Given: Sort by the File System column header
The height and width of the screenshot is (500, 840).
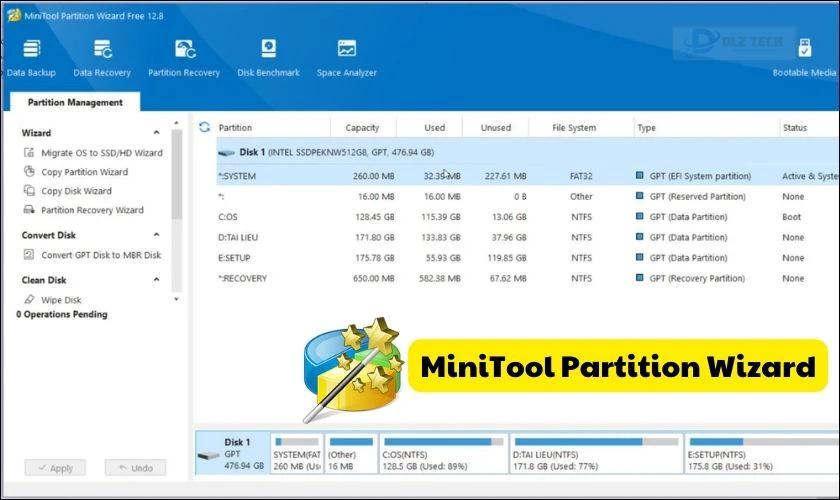Looking at the screenshot, I should point(574,128).
